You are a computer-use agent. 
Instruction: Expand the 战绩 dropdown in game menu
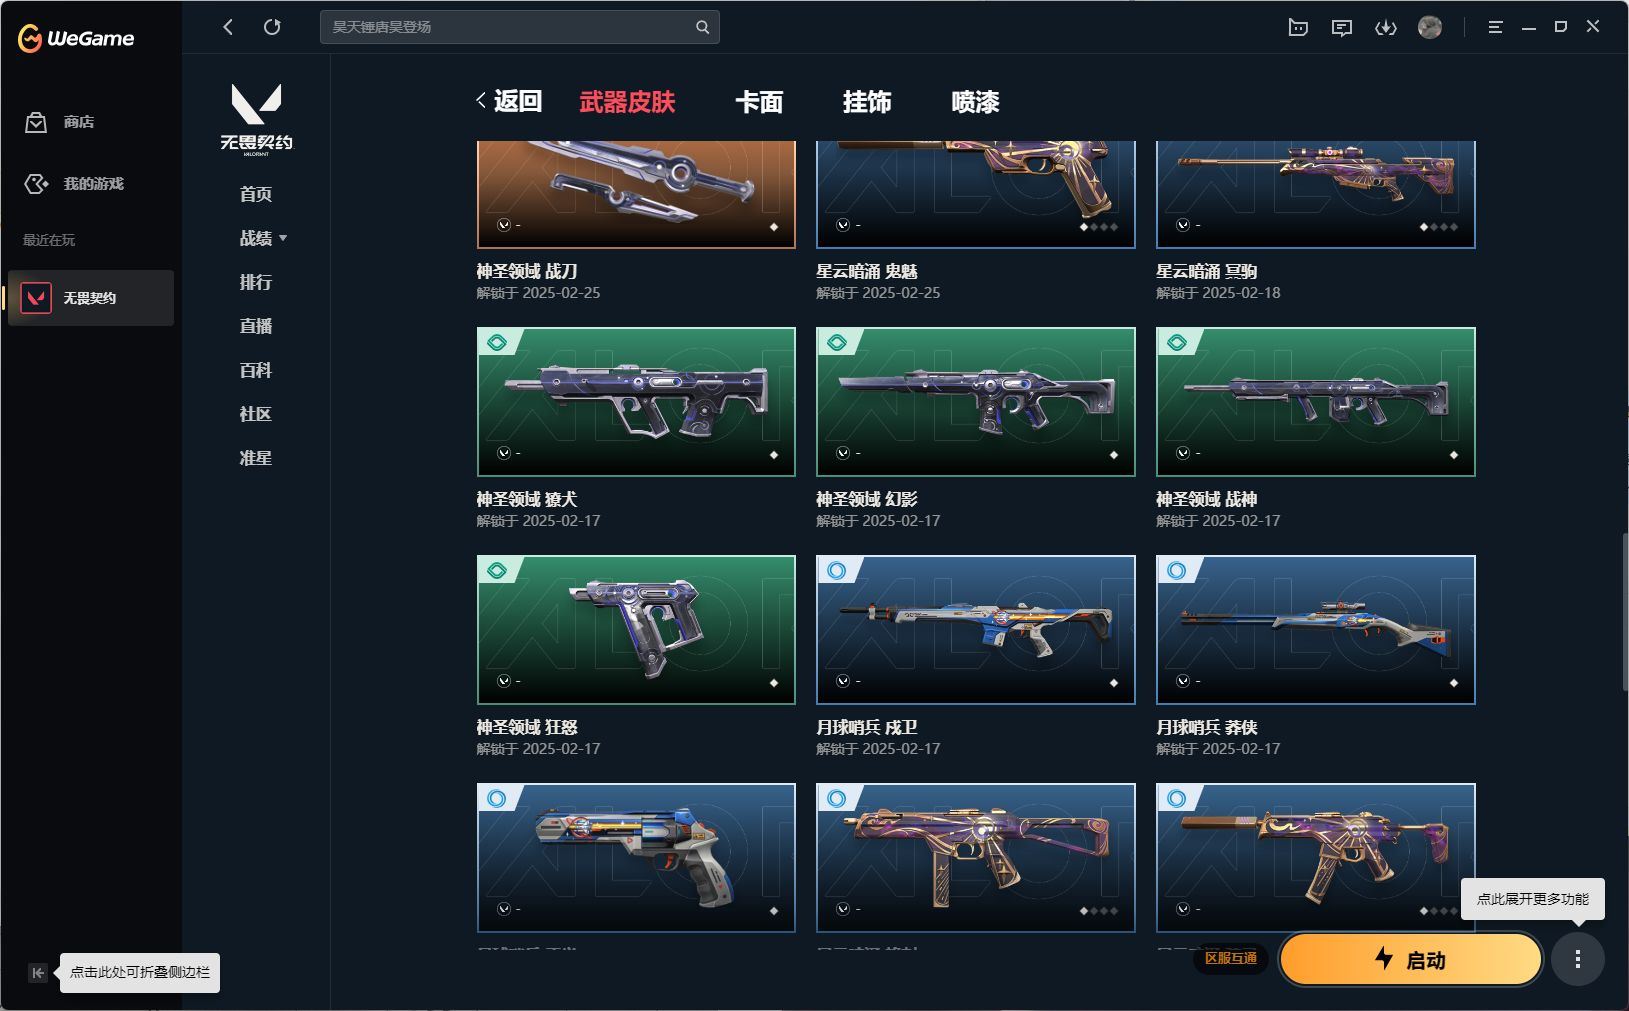tap(263, 238)
